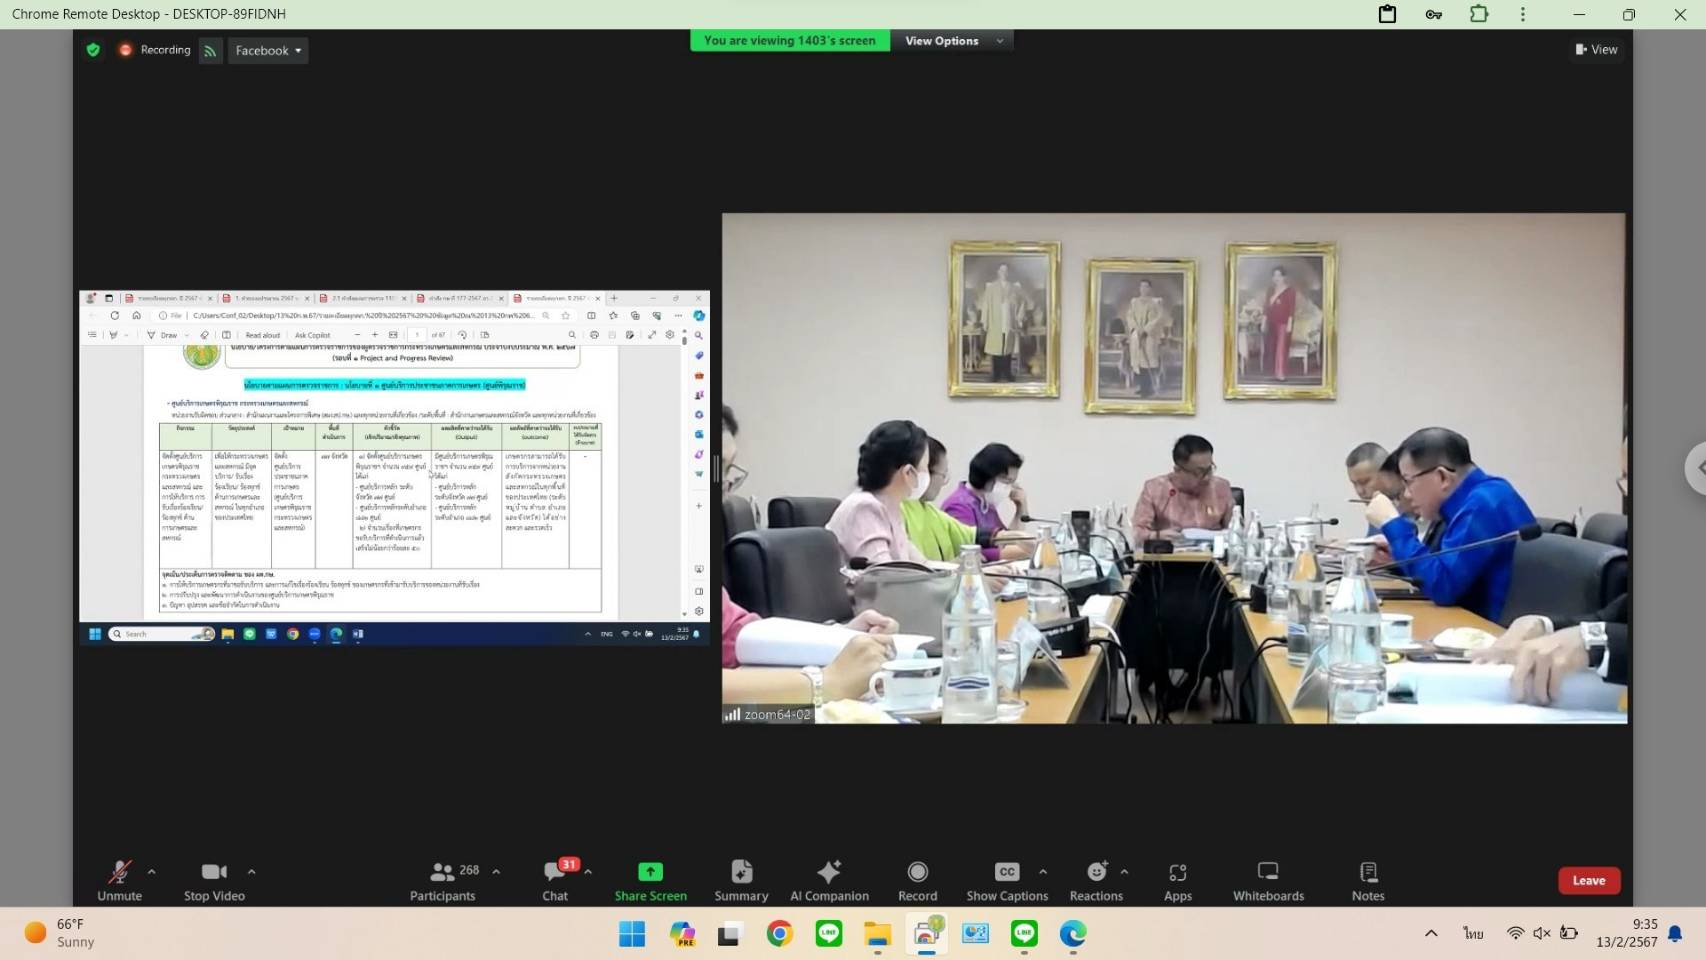Open the extensions puzzle icon
Viewport: 1706px width, 960px height.
pyautogui.click(x=1479, y=14)
